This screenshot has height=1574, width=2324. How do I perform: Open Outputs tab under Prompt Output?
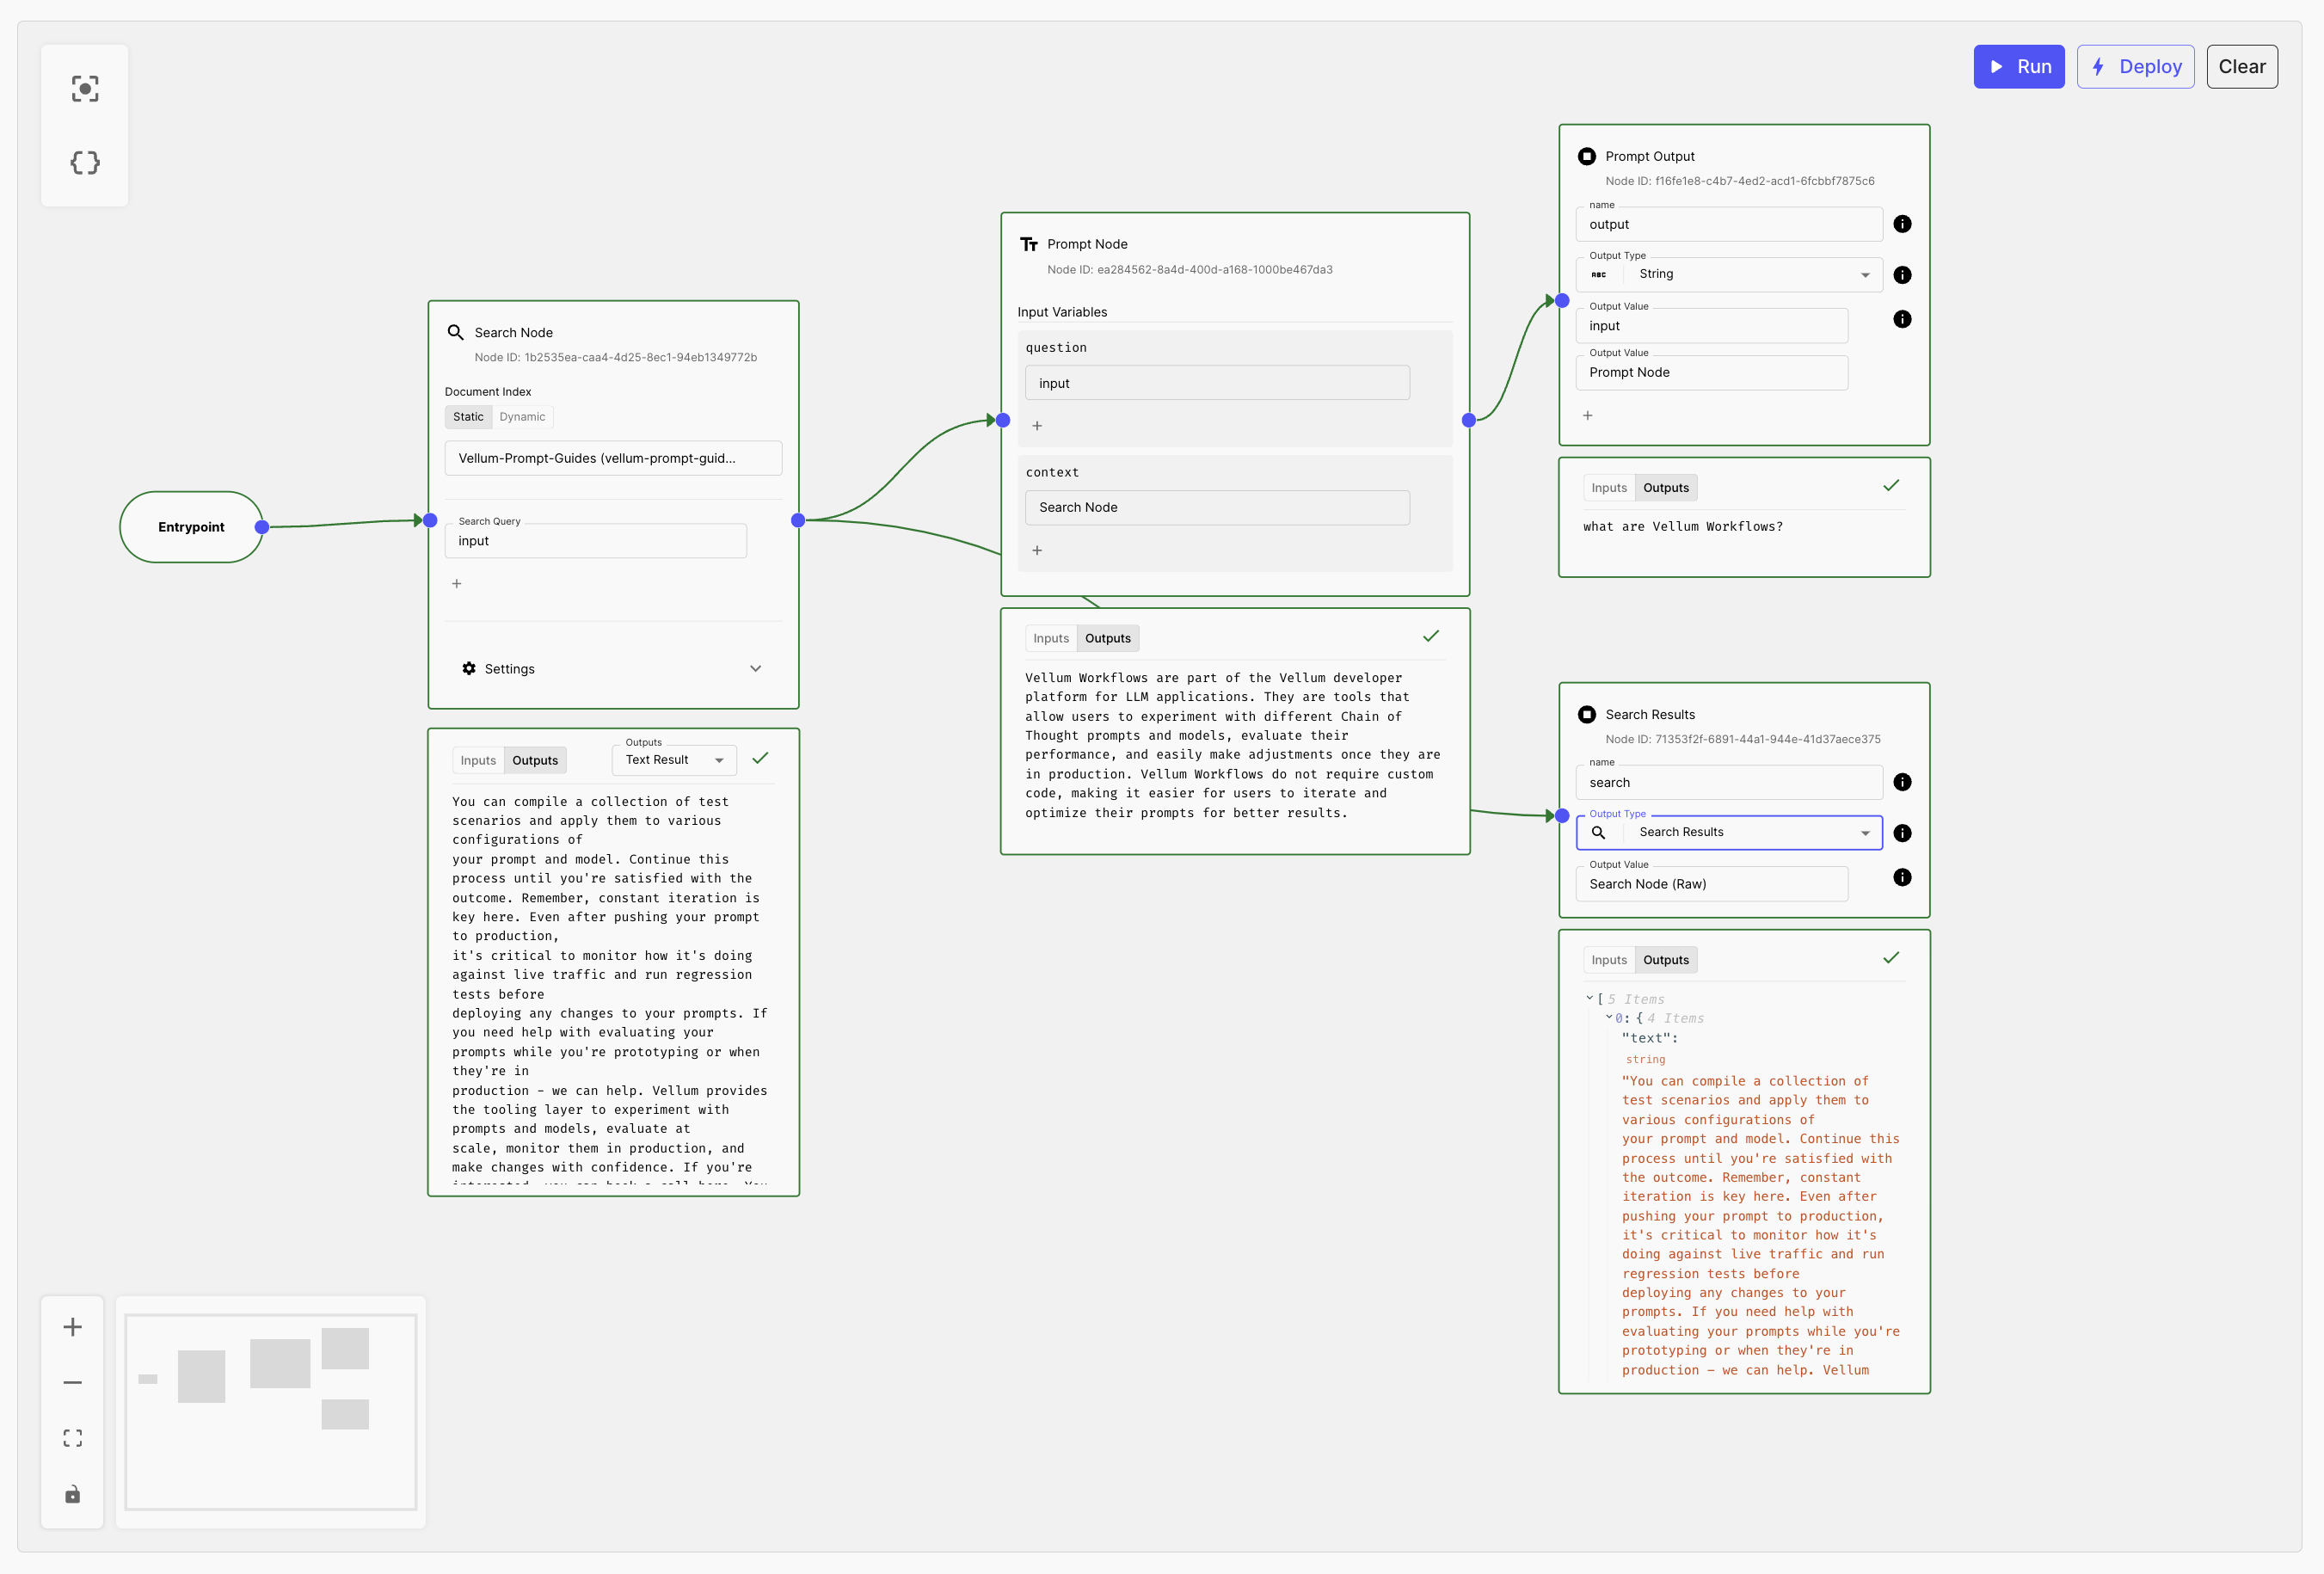[x=1666, y=488]
